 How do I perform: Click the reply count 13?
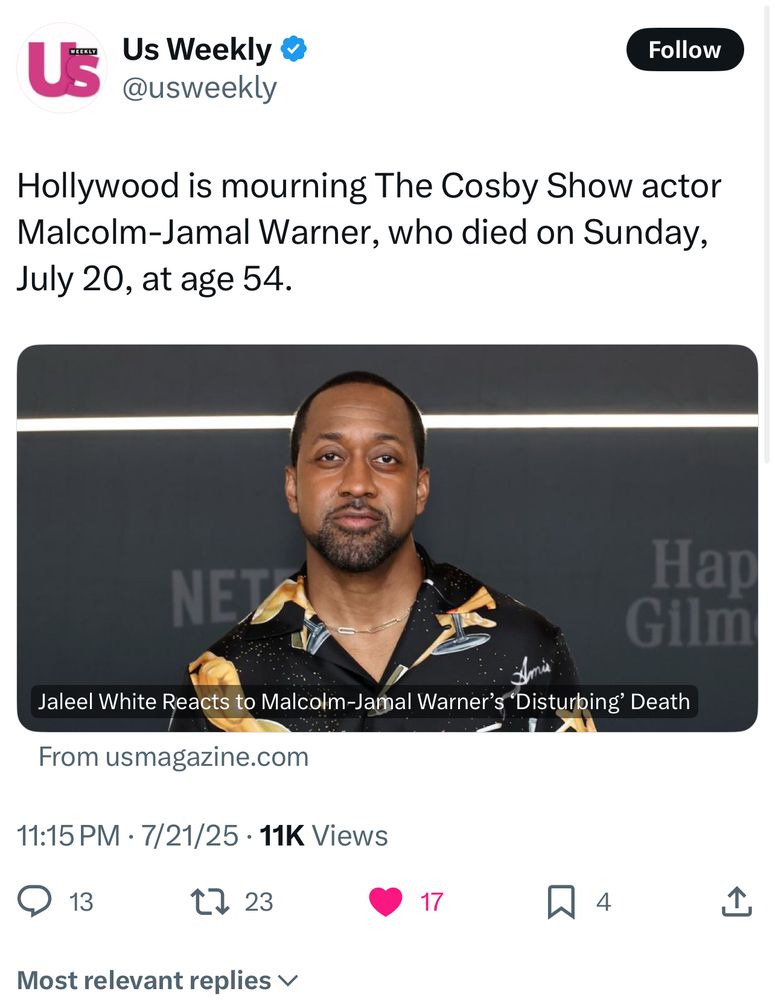[x=81, y=901]
